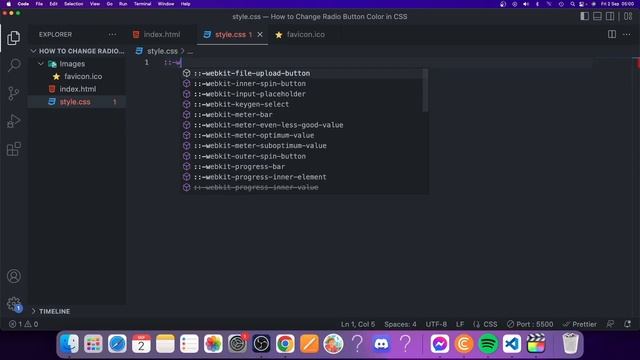Open index.html in the Explorer tree

point(77,89)
